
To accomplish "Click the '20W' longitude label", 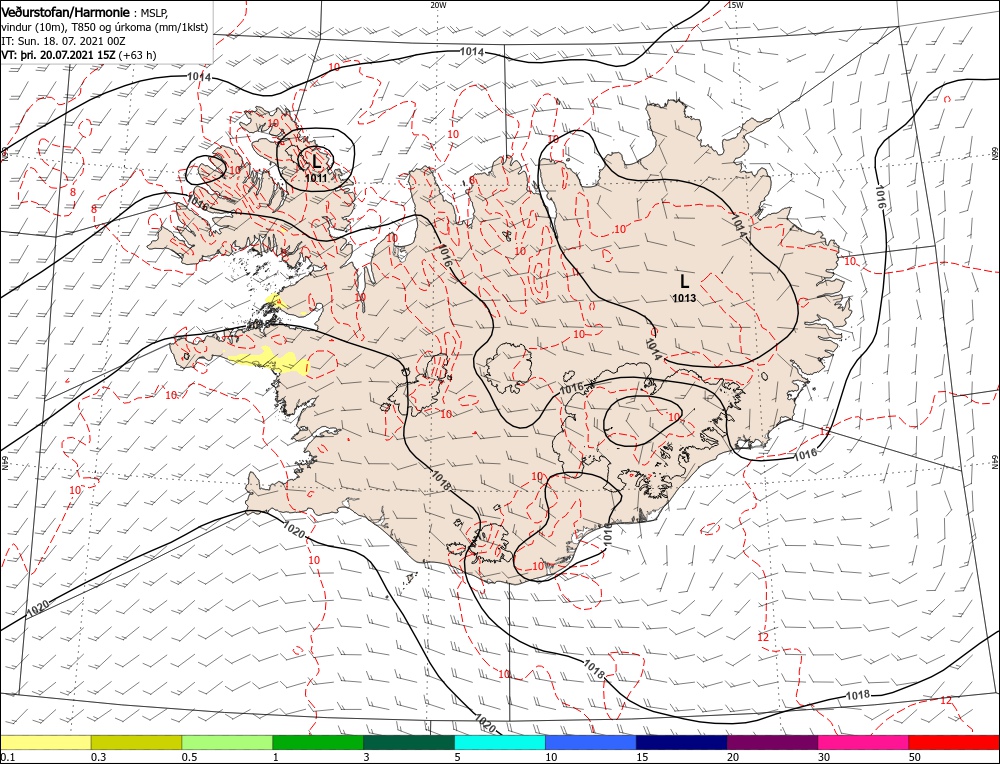I will pyautogui.click(x=438, y=4).
